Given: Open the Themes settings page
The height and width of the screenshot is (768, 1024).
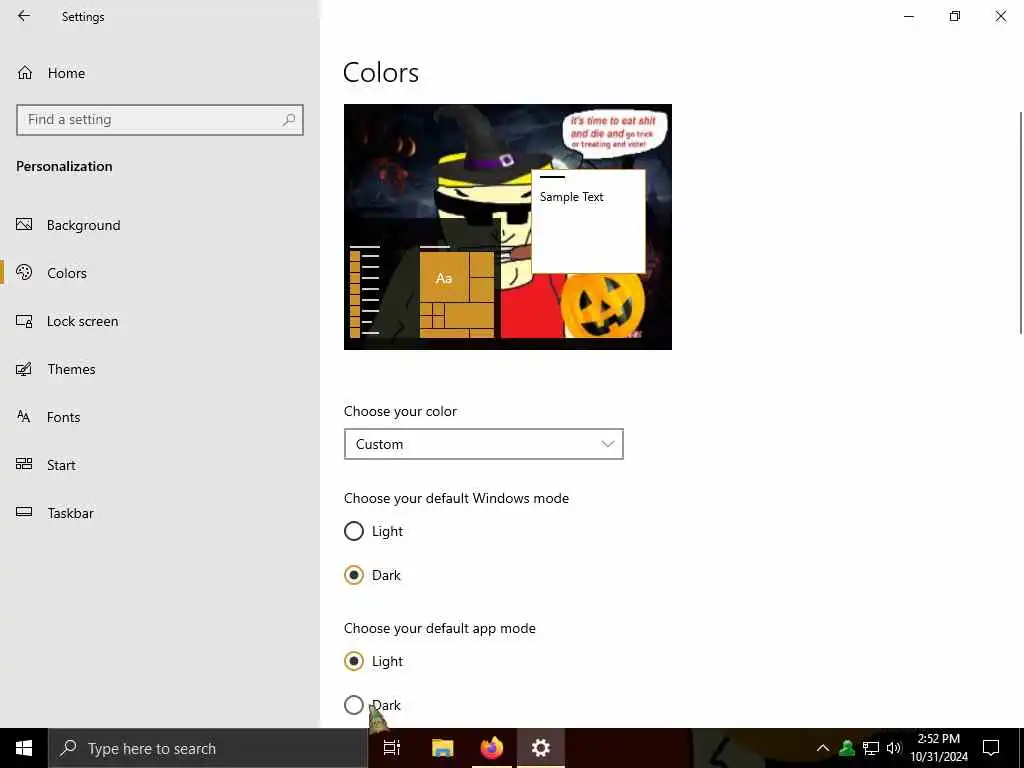Looking at the screenshot, I should pos(160,369).
